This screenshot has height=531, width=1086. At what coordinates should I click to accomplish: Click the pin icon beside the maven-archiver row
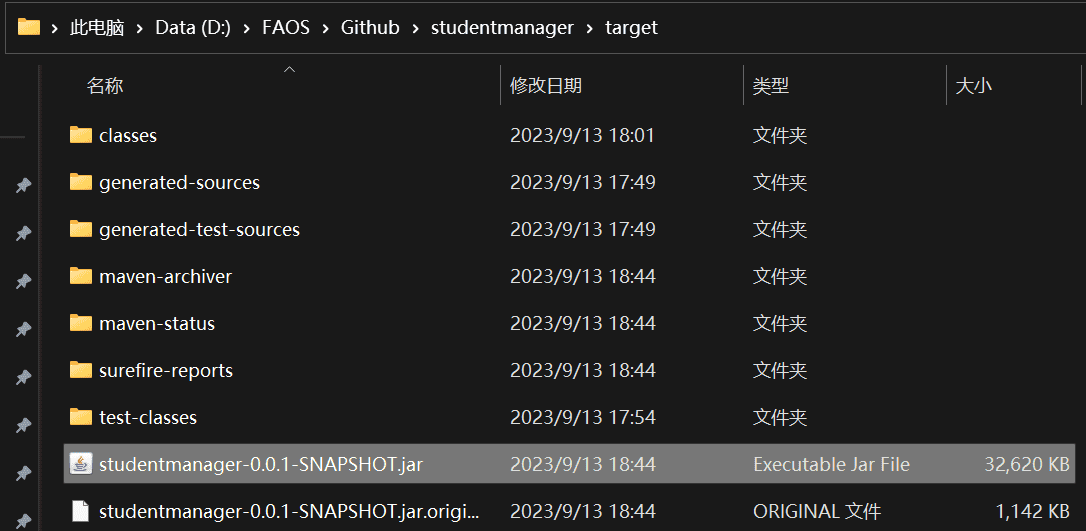point(24,281)
